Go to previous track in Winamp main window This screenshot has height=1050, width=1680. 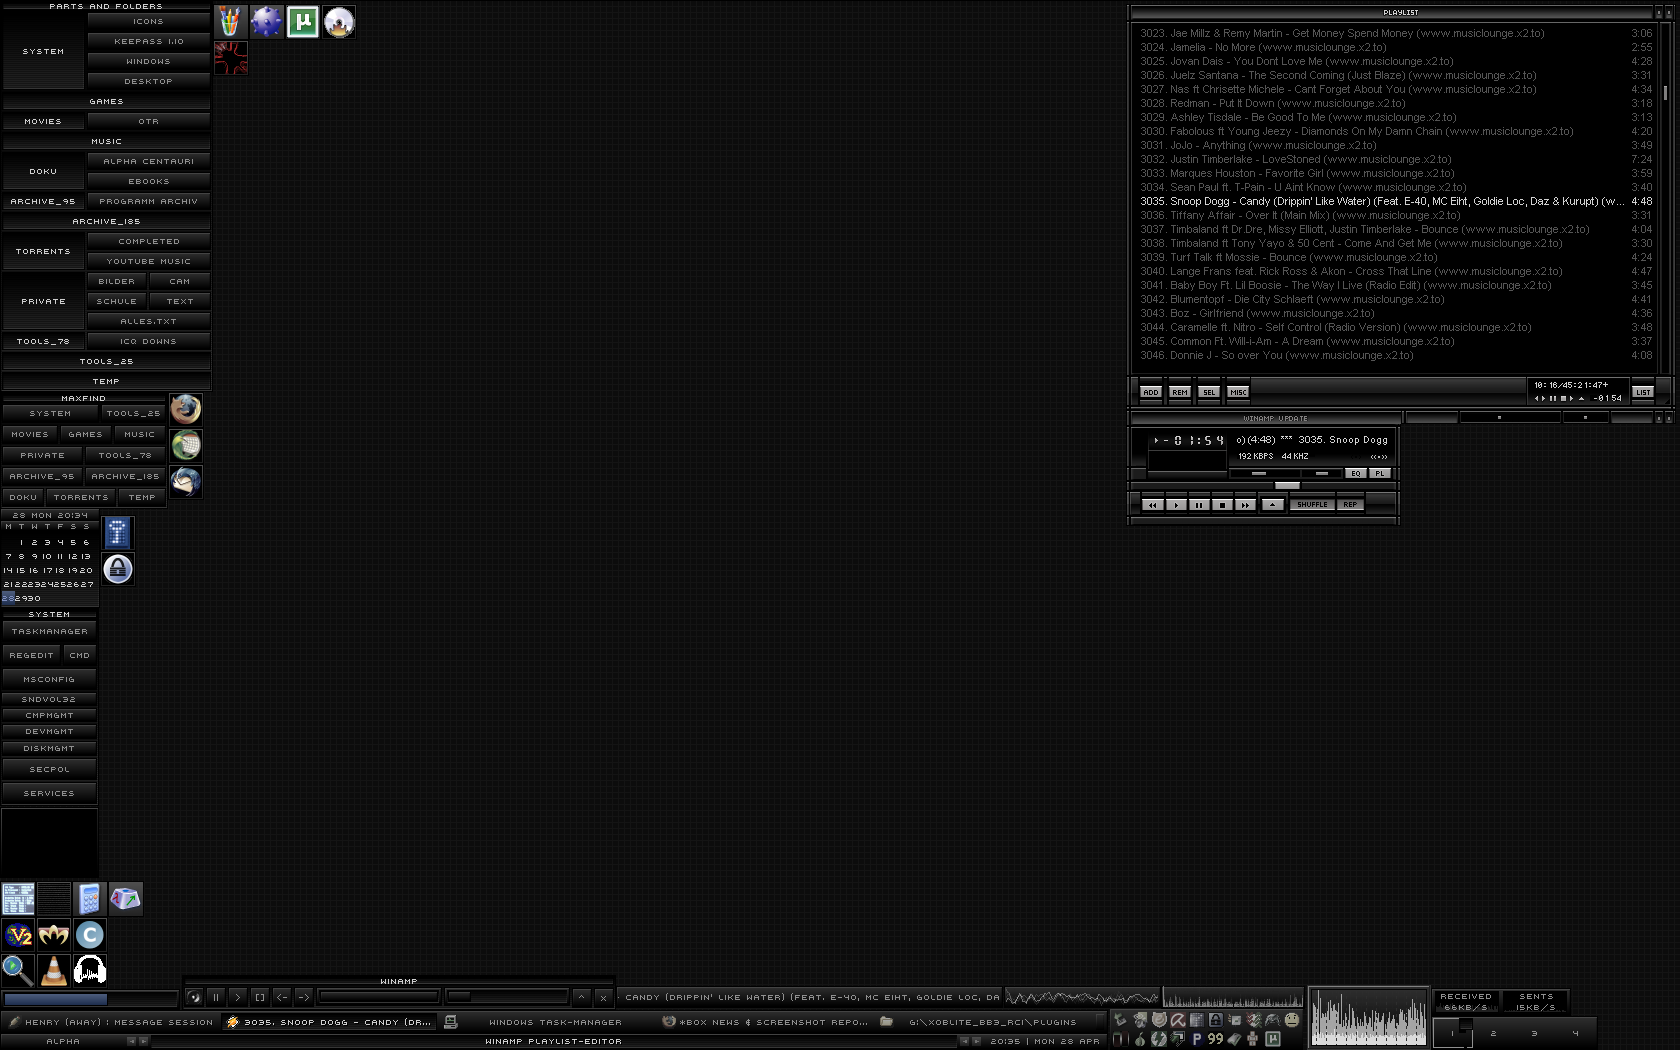(1153, 505)
